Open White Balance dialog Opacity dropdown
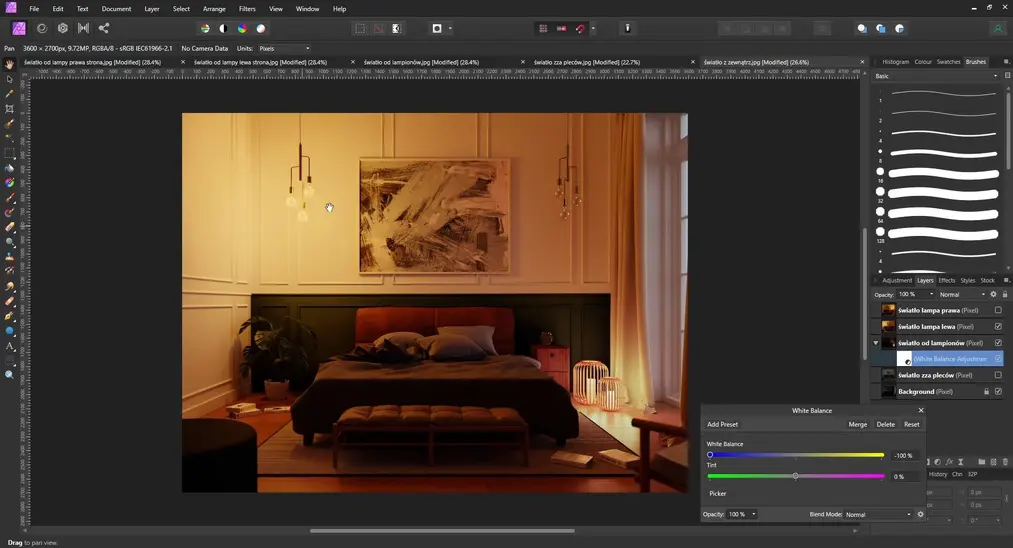This screenshot has height=548, width=1013. [x=742, y=514]
